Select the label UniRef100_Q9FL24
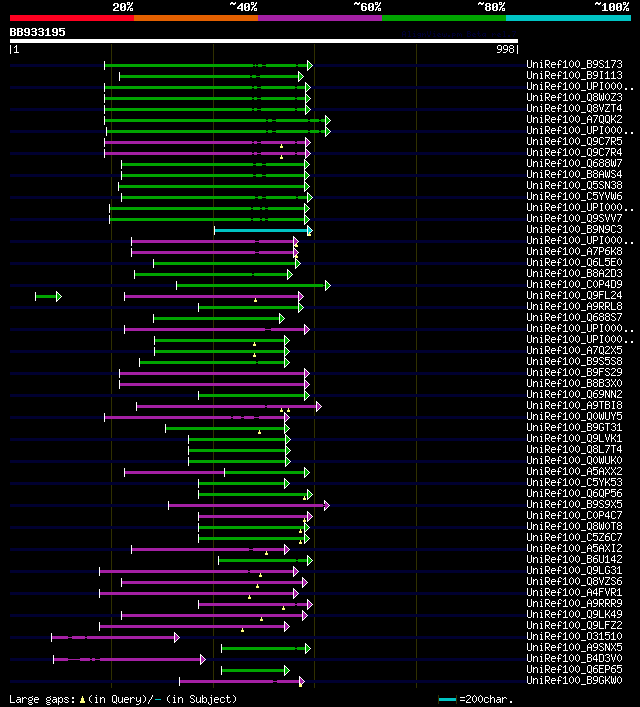Image resolution: width=640 pixels, height=707 pixels. coord(574,295)
